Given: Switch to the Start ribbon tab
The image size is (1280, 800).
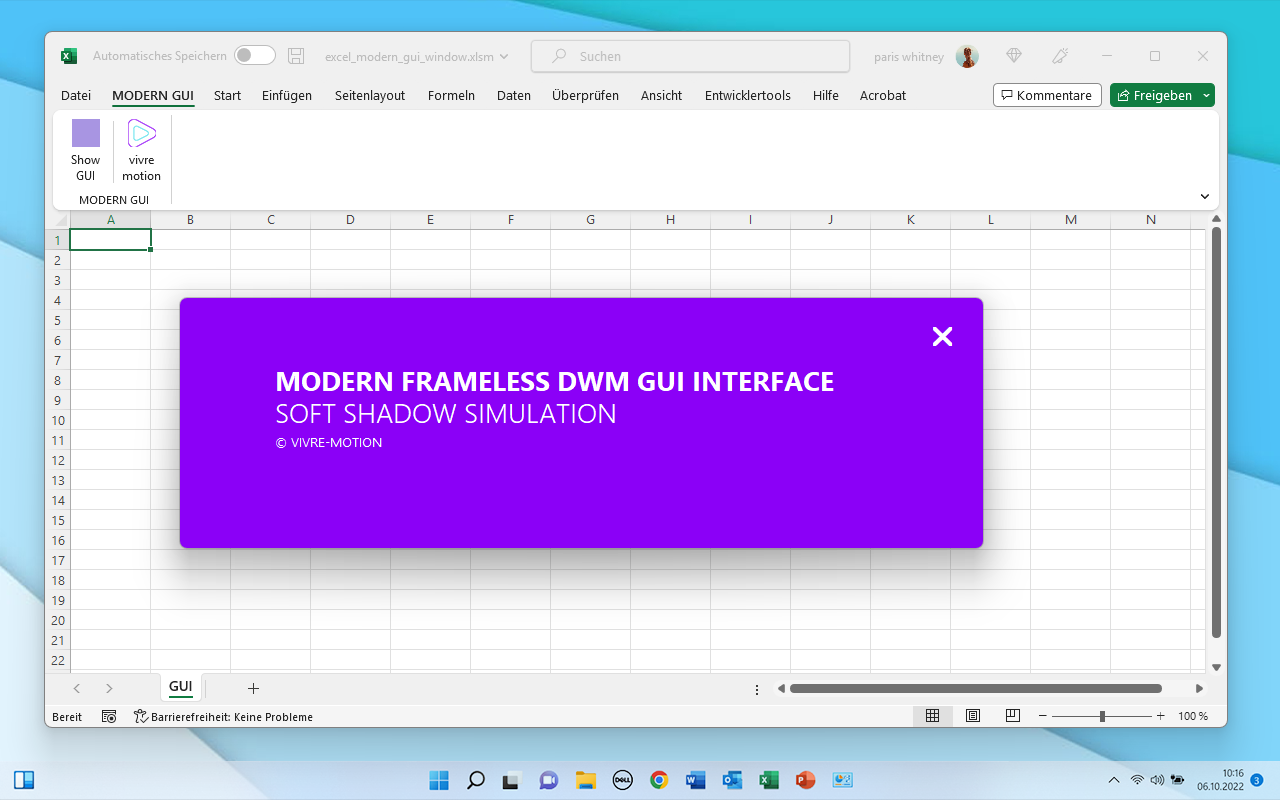Looking at the screenshot, I should point(227,95).
